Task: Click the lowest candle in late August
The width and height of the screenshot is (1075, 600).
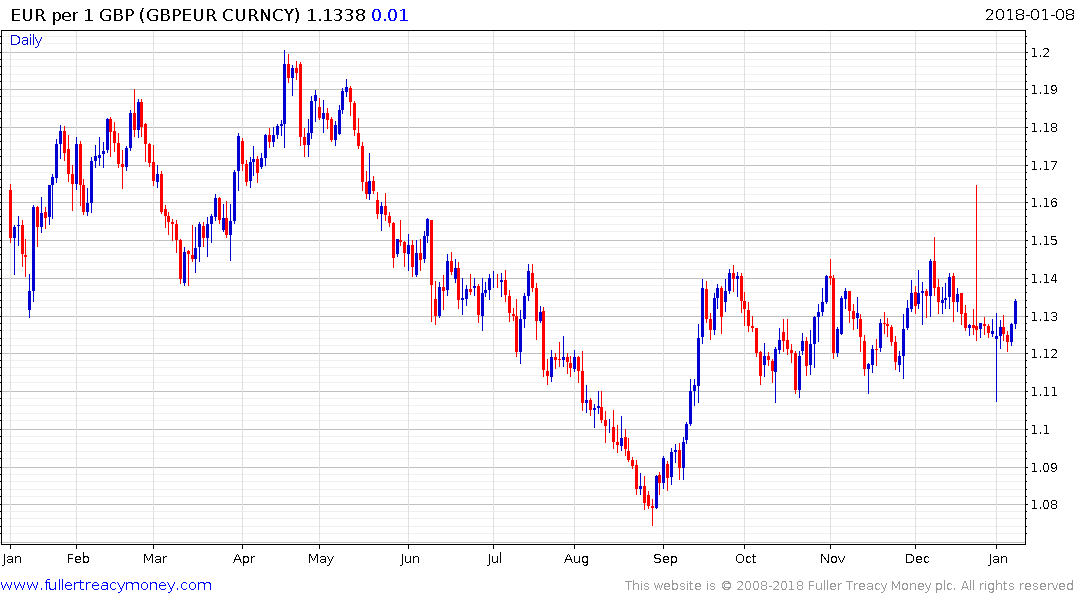Action: tap(653, 509)
